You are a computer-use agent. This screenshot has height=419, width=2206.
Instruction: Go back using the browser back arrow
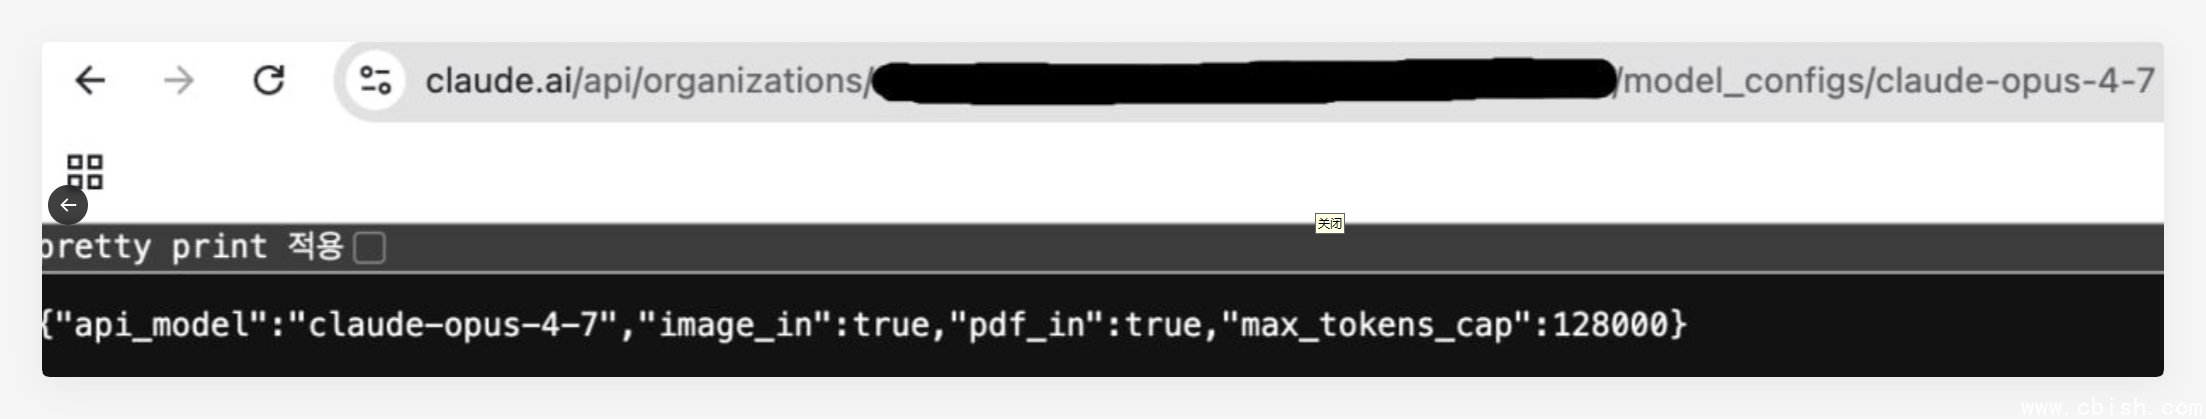(x=91, y=80)
